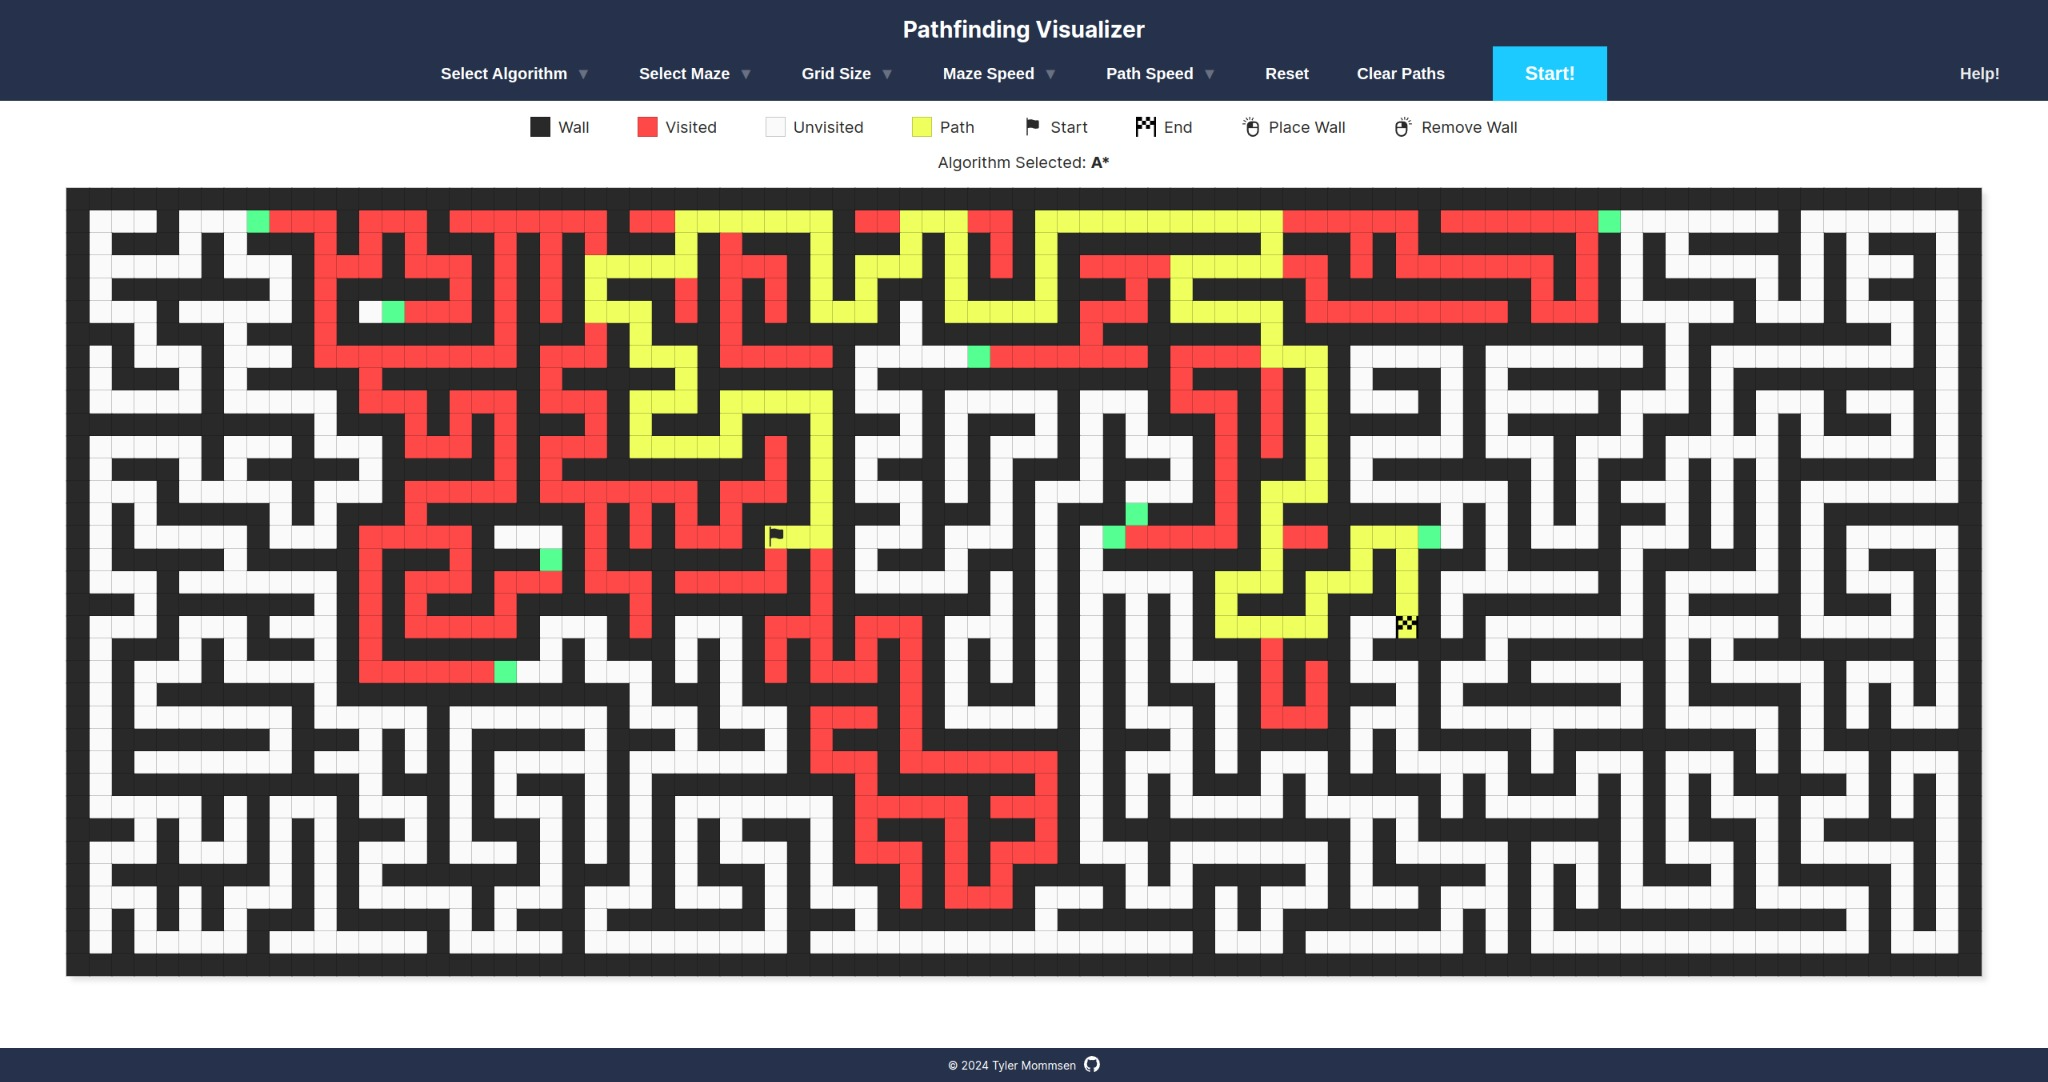Click the Pathfinding Visualizer title

point(1023,30)
